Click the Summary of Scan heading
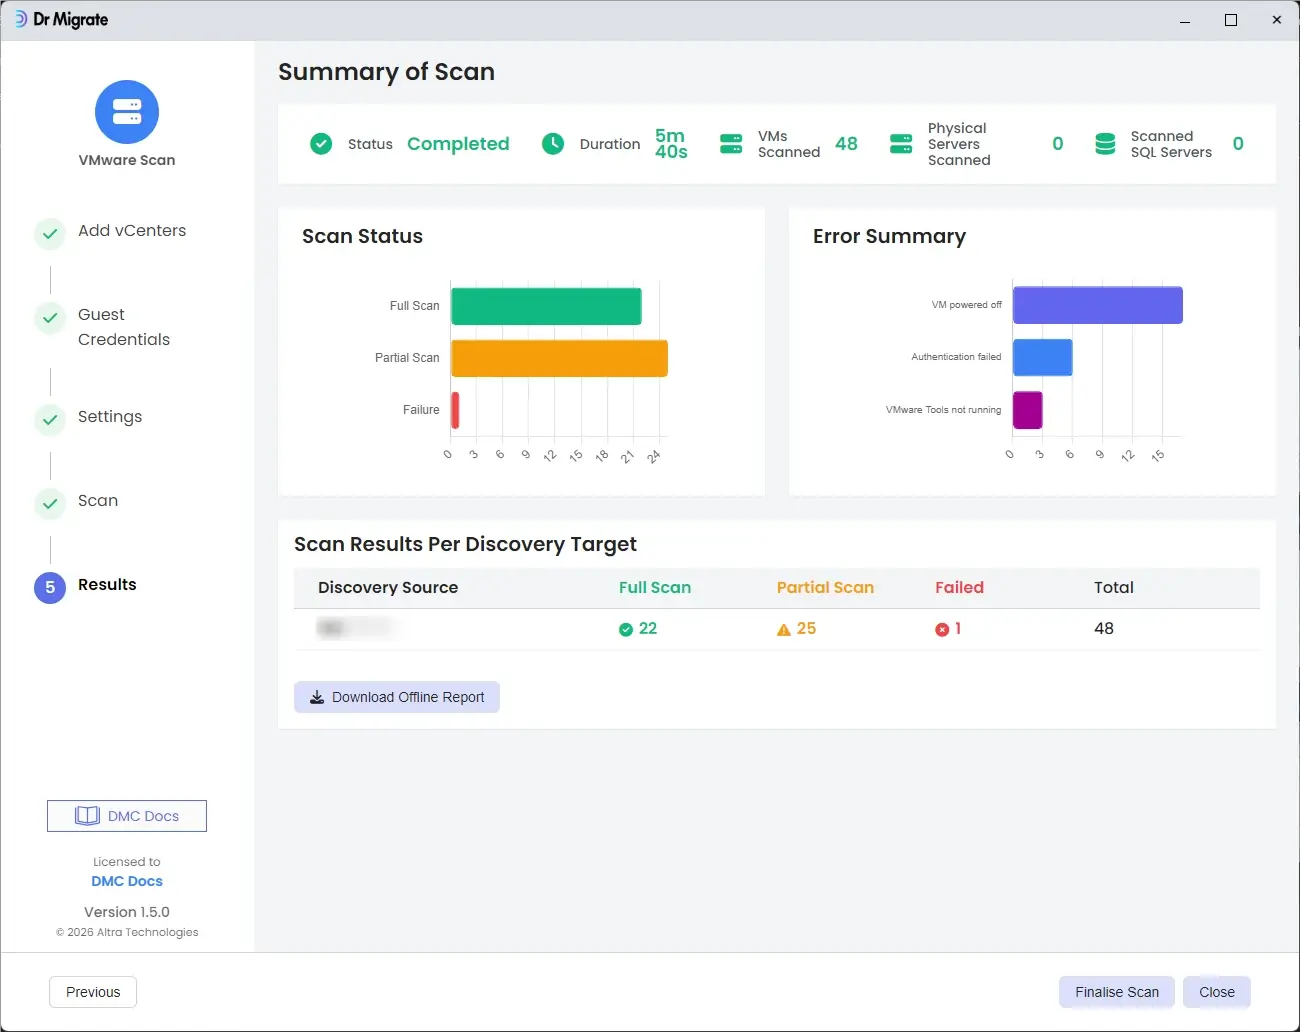The image size is (1300, 1032). (386, 72)
